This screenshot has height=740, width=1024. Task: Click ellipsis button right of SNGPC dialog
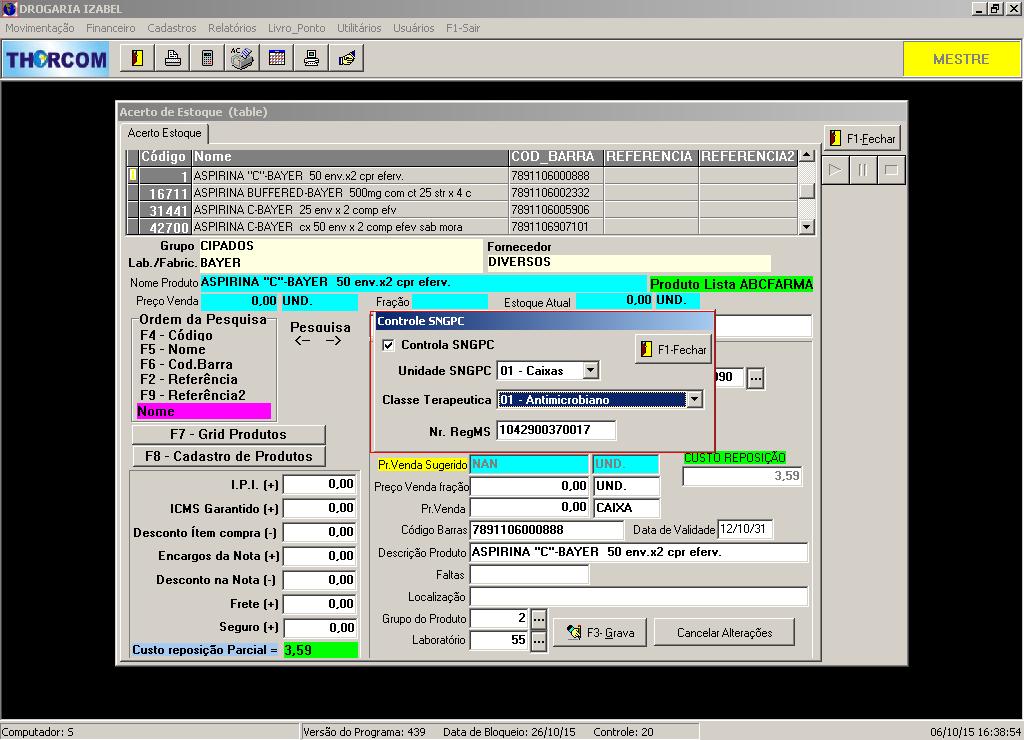click(756, 378)
